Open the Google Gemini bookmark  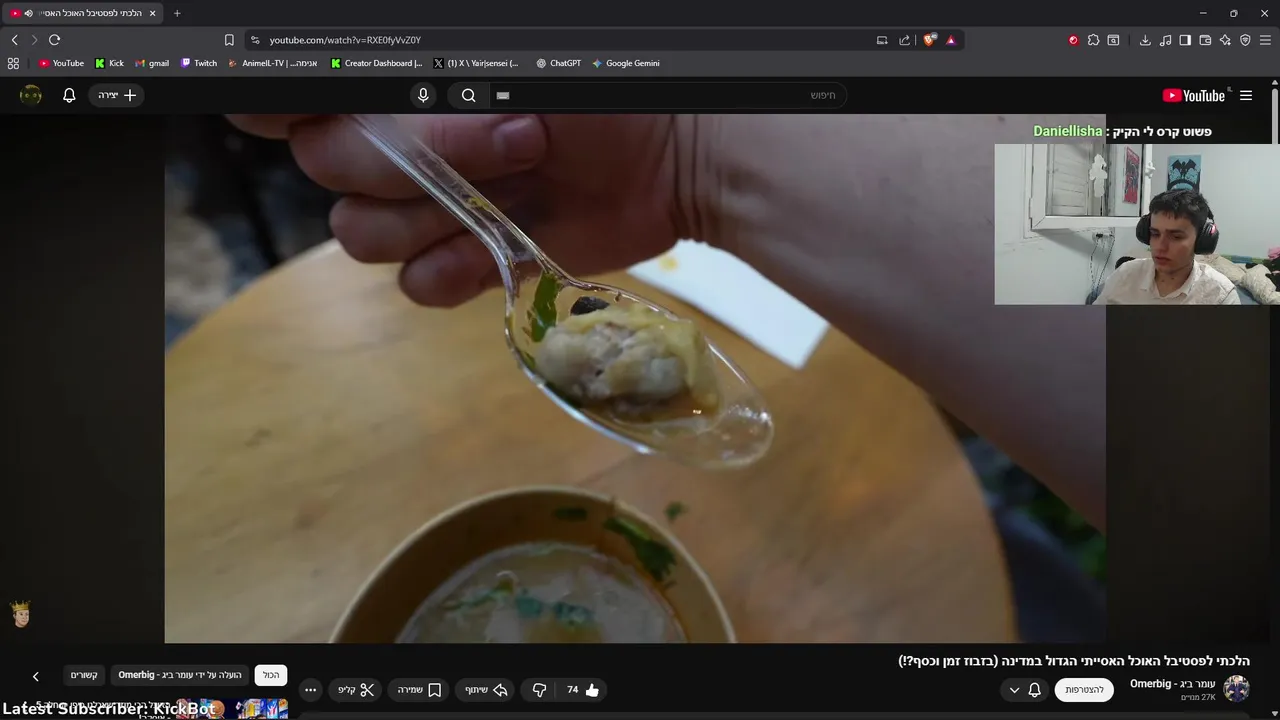point(626,63)
